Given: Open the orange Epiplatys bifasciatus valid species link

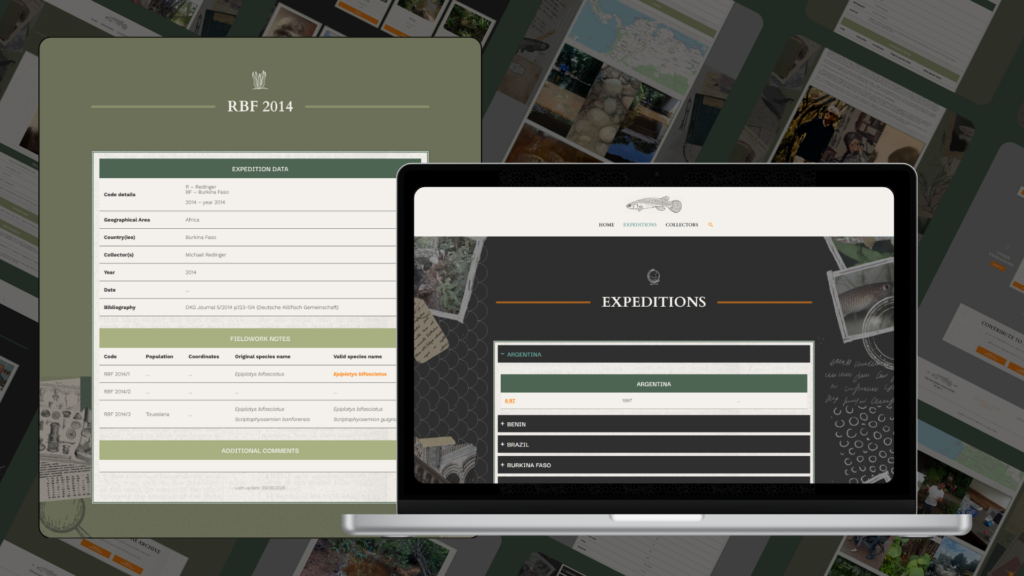Looking at the screenshot, I should (360, 374).
